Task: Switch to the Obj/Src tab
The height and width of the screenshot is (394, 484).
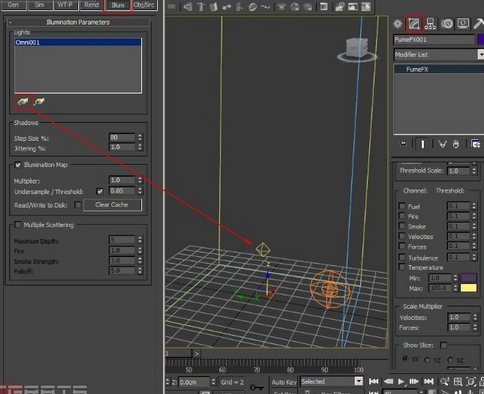Action: [x=144, y=5]
